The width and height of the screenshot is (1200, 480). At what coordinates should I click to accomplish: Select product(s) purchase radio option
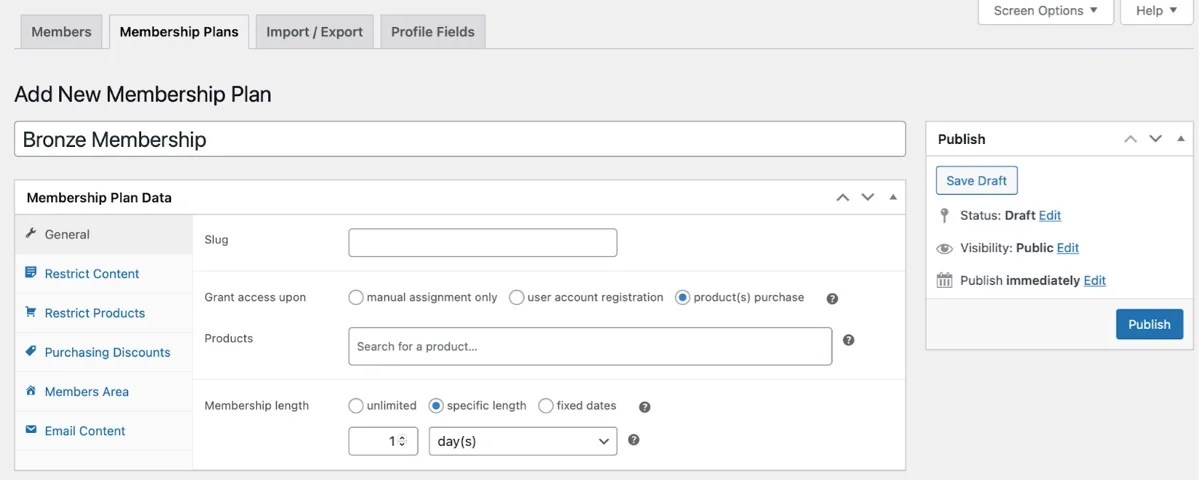click(683, 297)
